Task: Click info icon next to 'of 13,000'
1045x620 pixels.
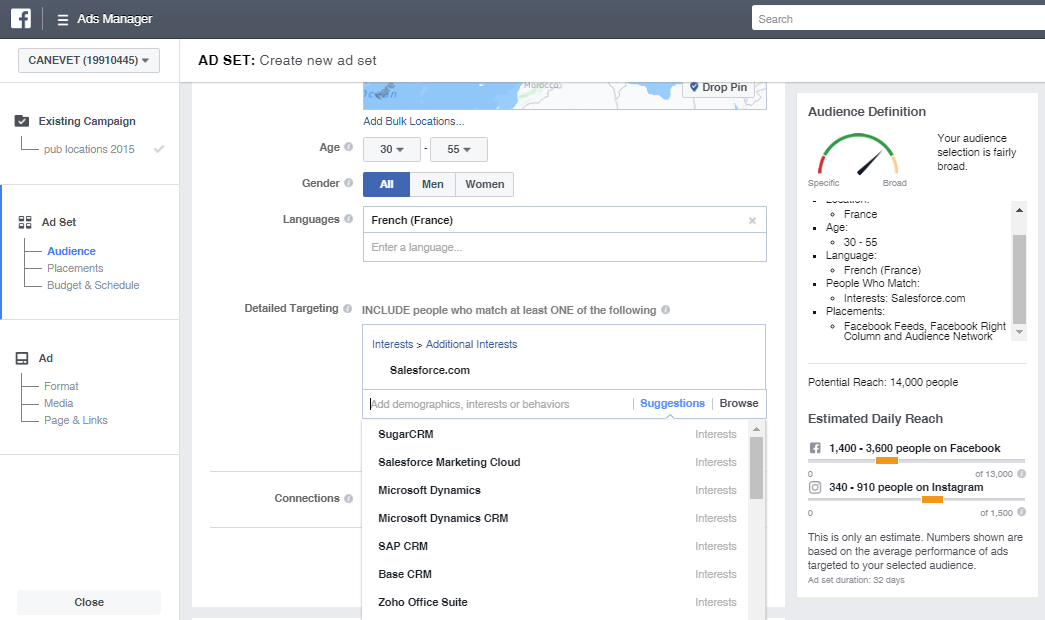Action: coord(1022,473)
